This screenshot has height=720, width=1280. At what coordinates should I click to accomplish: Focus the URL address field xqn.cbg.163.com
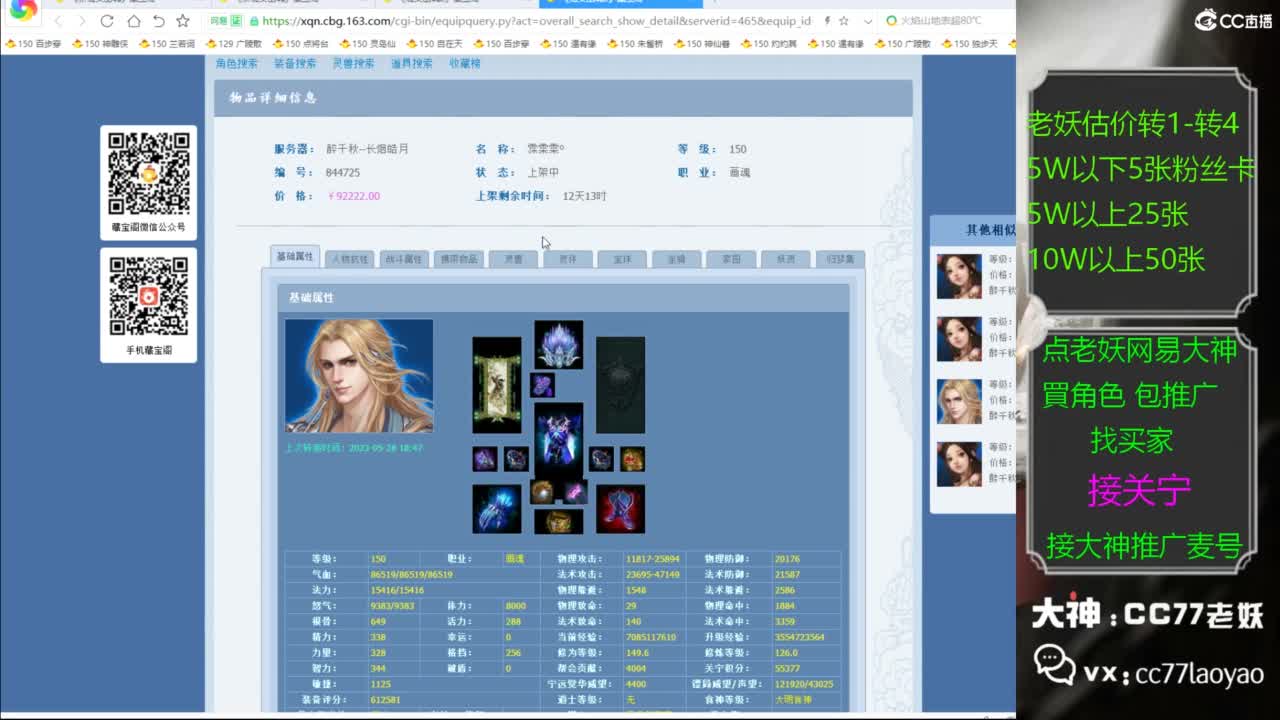[x=535, y=20]
